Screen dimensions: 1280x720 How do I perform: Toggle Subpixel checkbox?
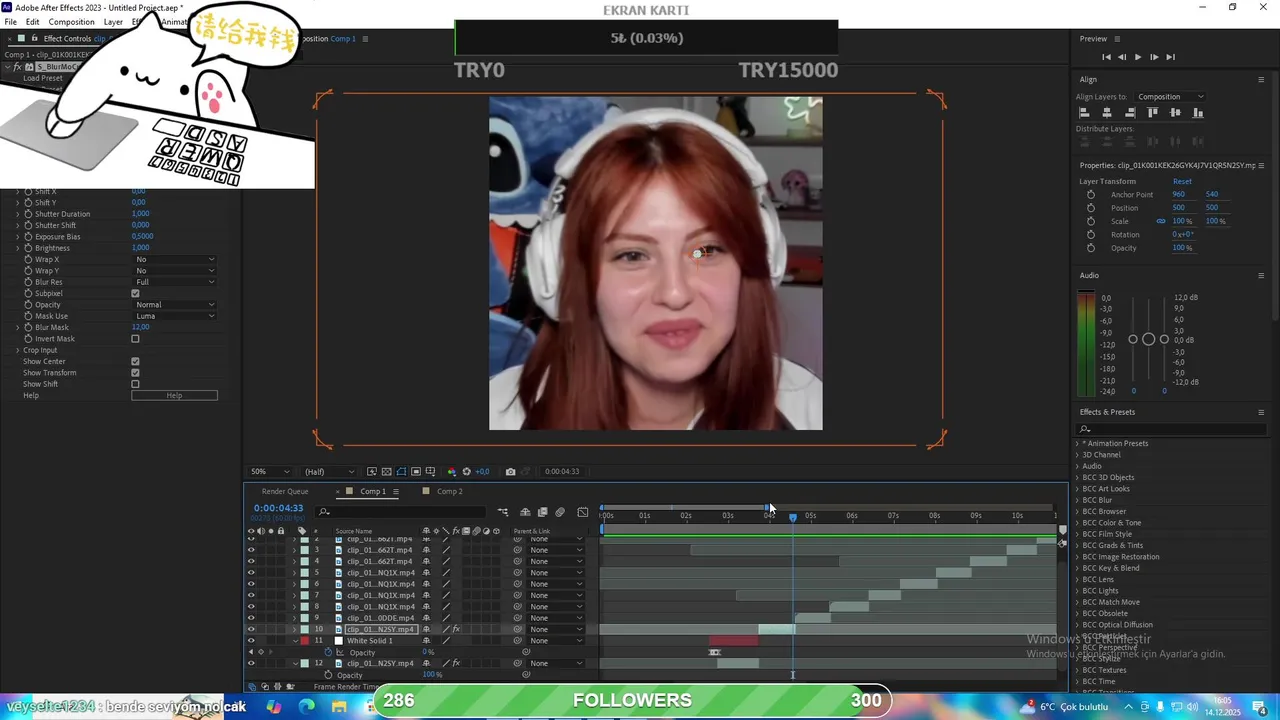tap(135, 294)
